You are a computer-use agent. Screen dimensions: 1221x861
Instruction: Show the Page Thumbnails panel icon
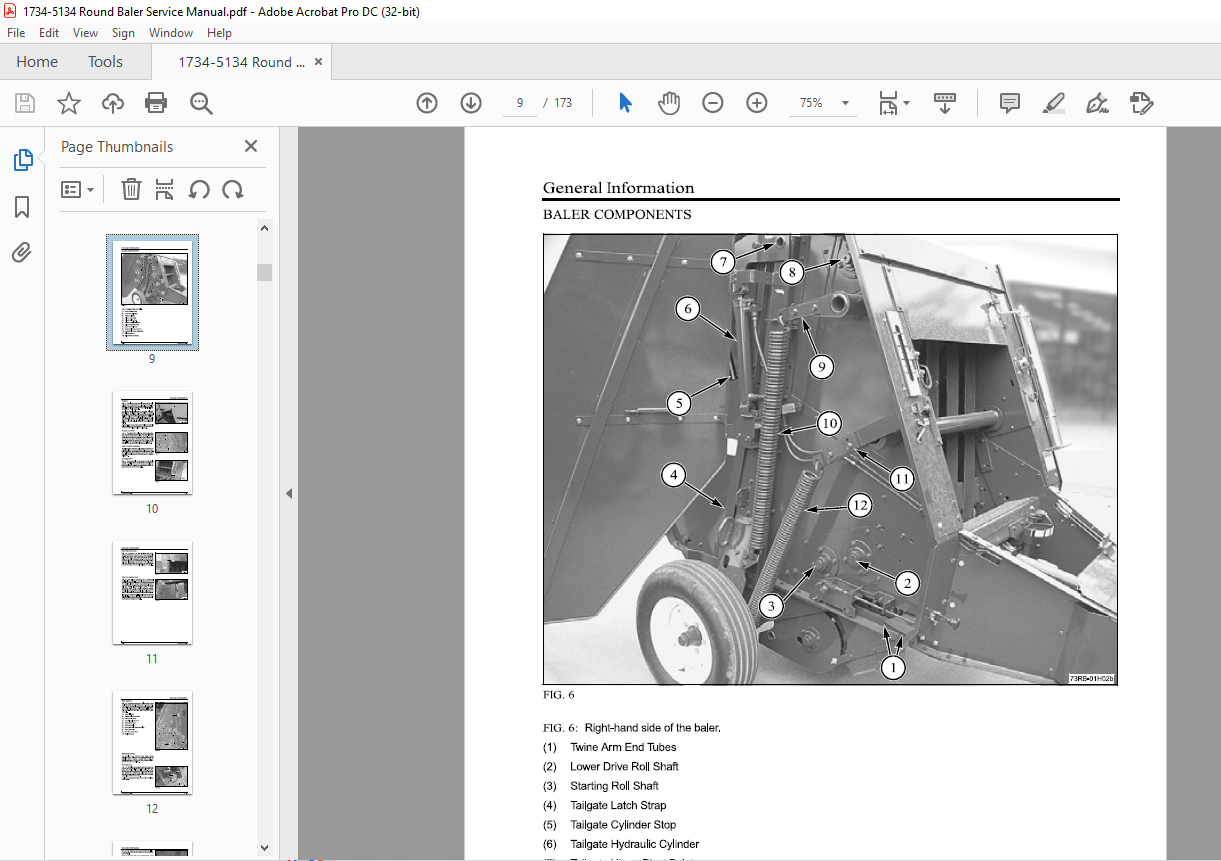pyautogui.click(x=22, y=159)
